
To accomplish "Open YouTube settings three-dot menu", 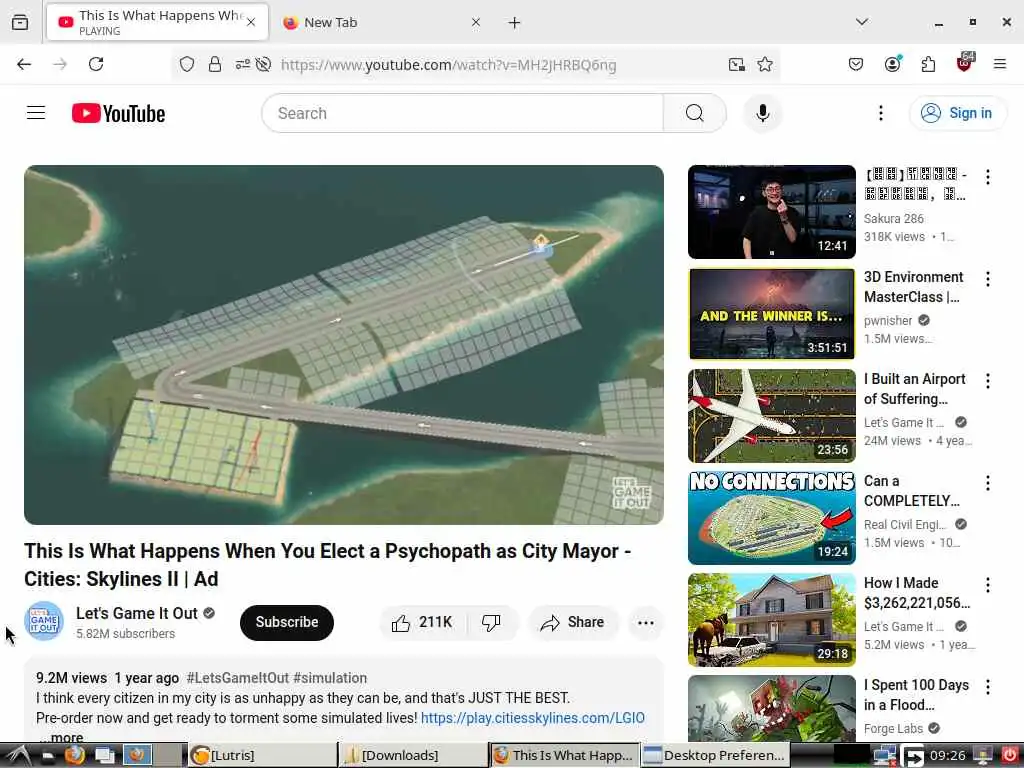I will (880, 113).
